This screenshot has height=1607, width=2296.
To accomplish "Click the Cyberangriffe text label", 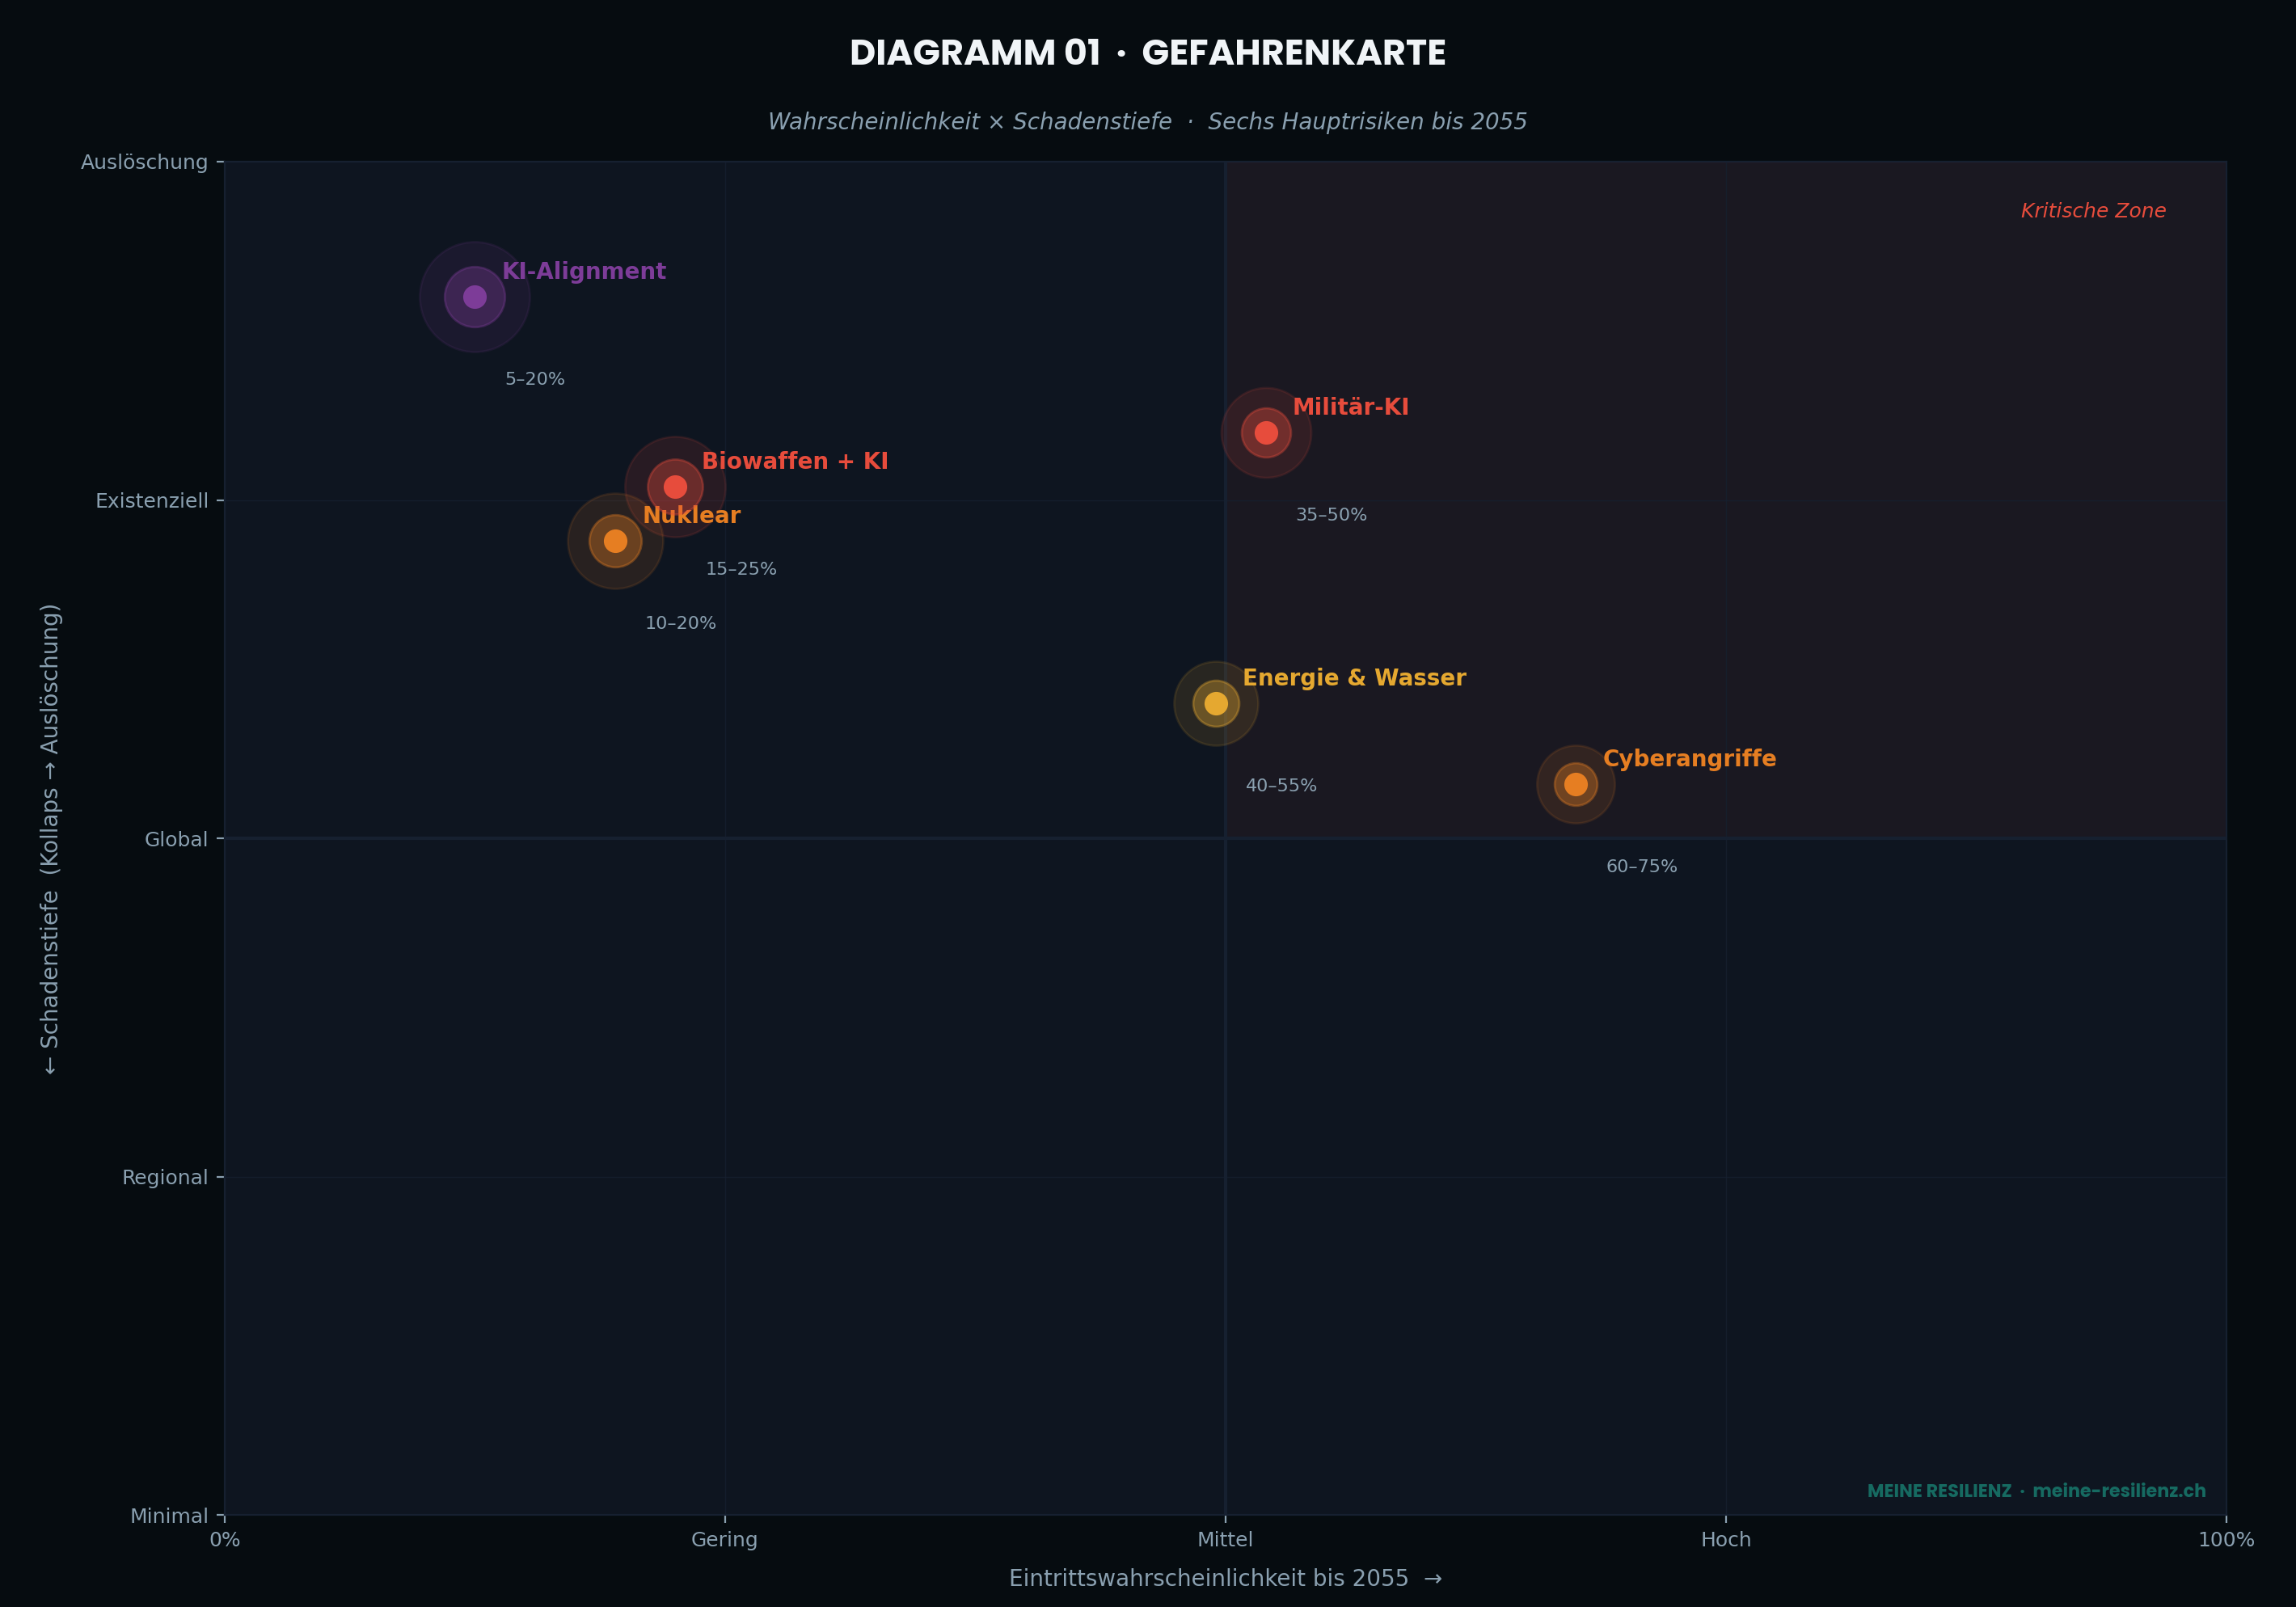I will [1689, 759].
